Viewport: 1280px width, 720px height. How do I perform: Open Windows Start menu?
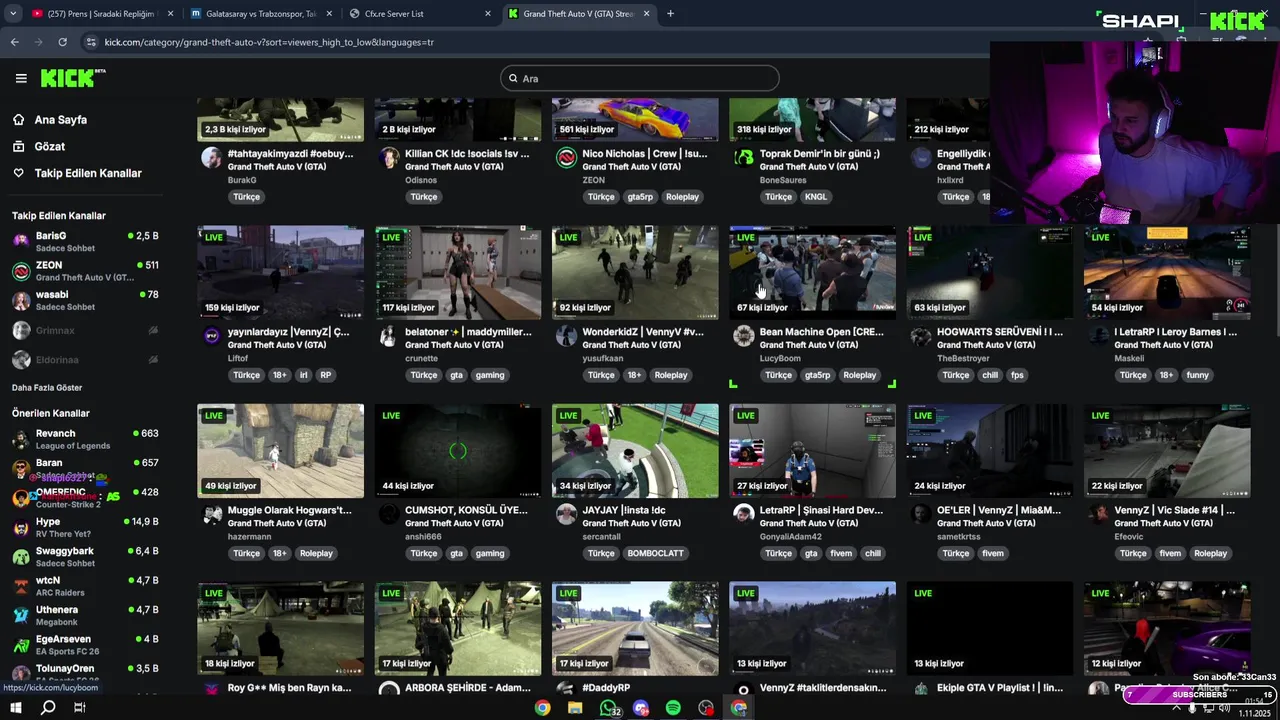15,708
